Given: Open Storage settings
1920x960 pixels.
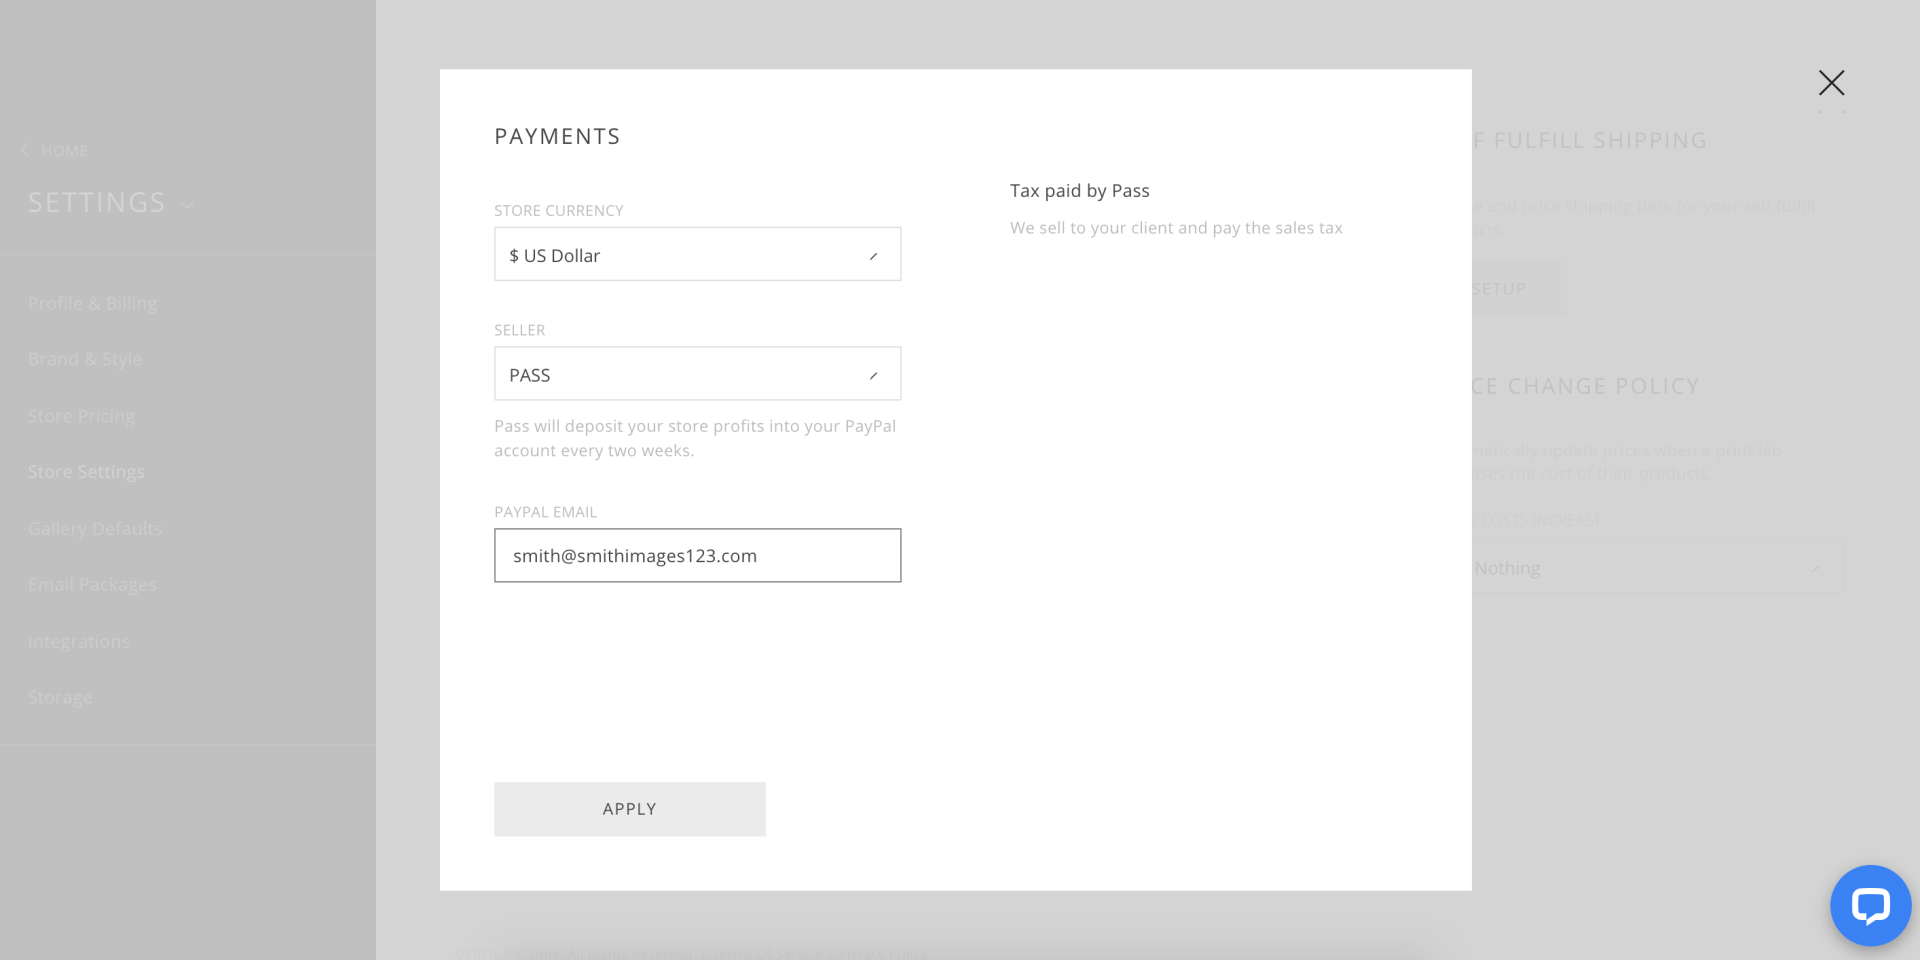Looking at the screenshot, I should coord(60,698).
